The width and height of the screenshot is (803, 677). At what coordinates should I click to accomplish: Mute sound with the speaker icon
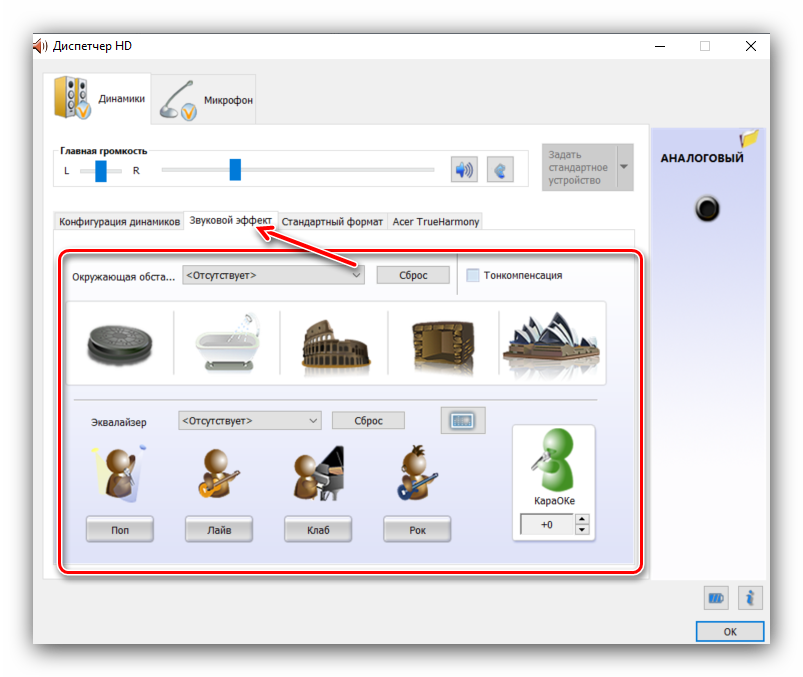(464, 170)
